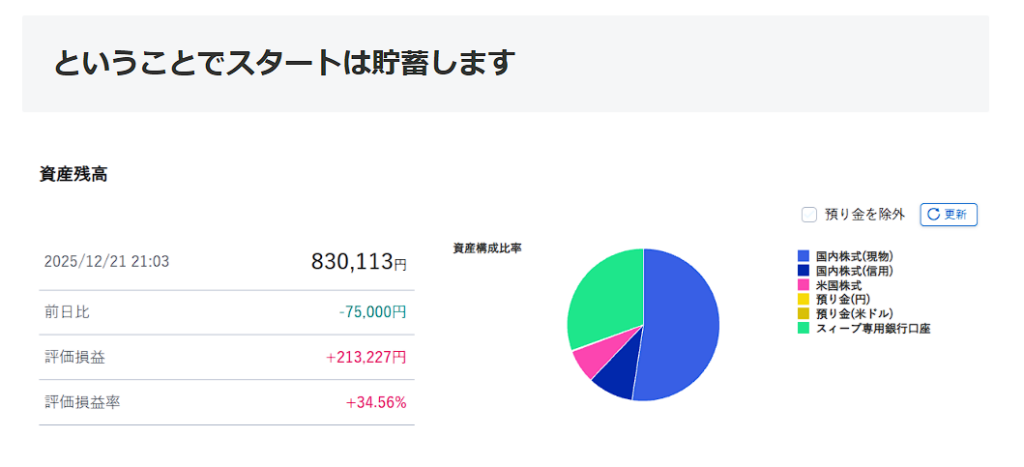Click the pink 米国株式 legend swatch
This screenshot has width=1024, height=467.
click(x=803, y=285)
